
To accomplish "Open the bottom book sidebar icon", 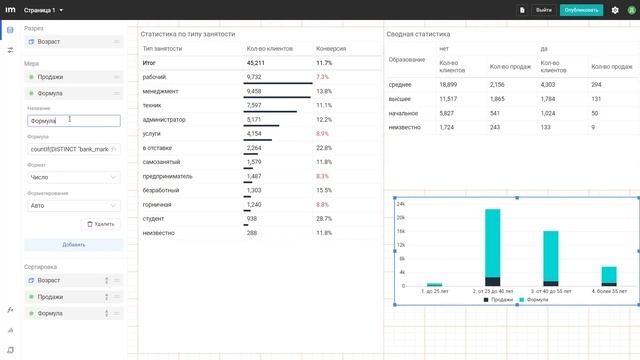I will click(10, 350).
